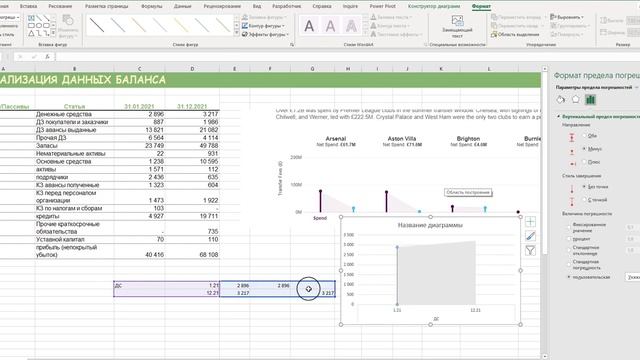
Task: Pick the text box shape in Insert Shapes gallery
Action: (31, 18)
